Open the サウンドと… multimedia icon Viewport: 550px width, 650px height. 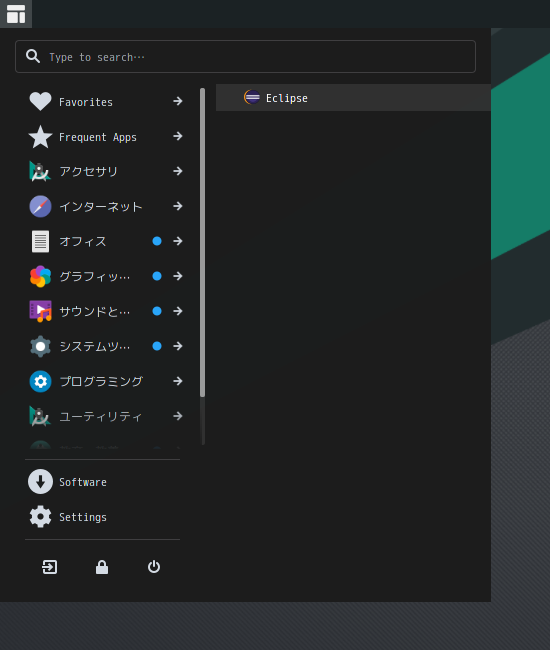pos(40,311)
